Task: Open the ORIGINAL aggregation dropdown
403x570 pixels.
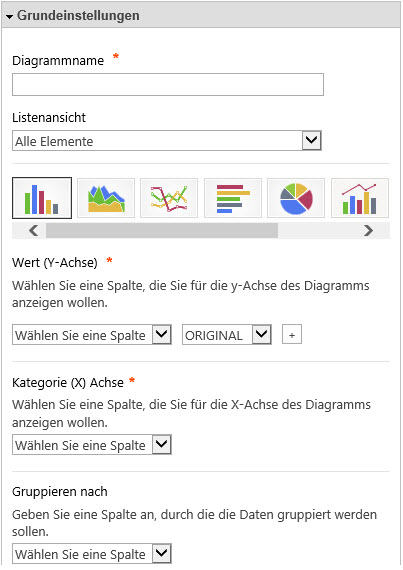Action: pos(227,335)
